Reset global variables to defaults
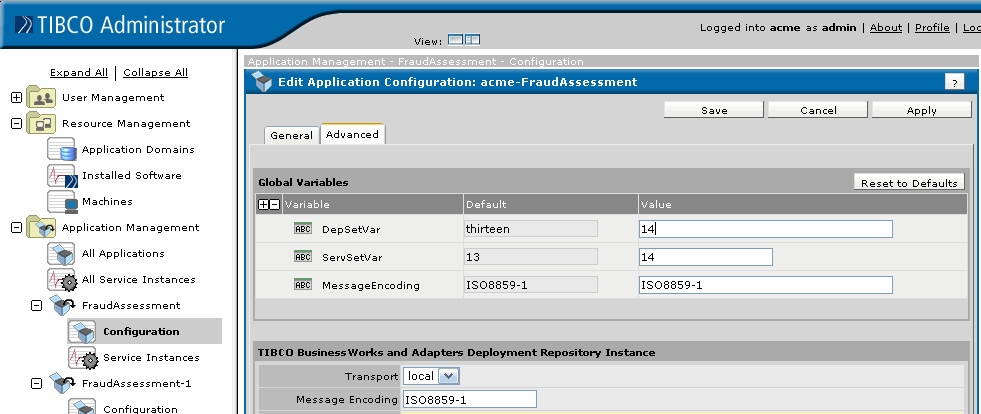This screenshot has height=414, width=981. tap(909, 183)
